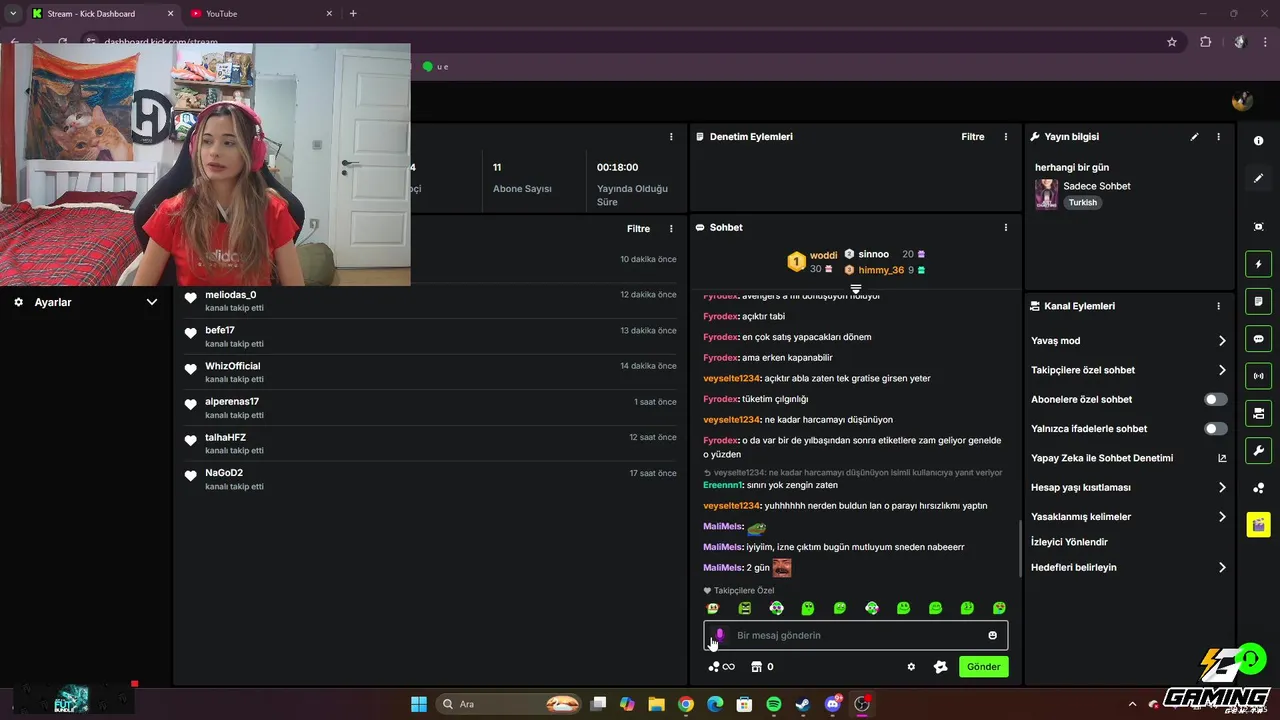The width and height of the screenshot is (1280, 720).
Task: Open Steam from the taskbar
Action: 803,704
